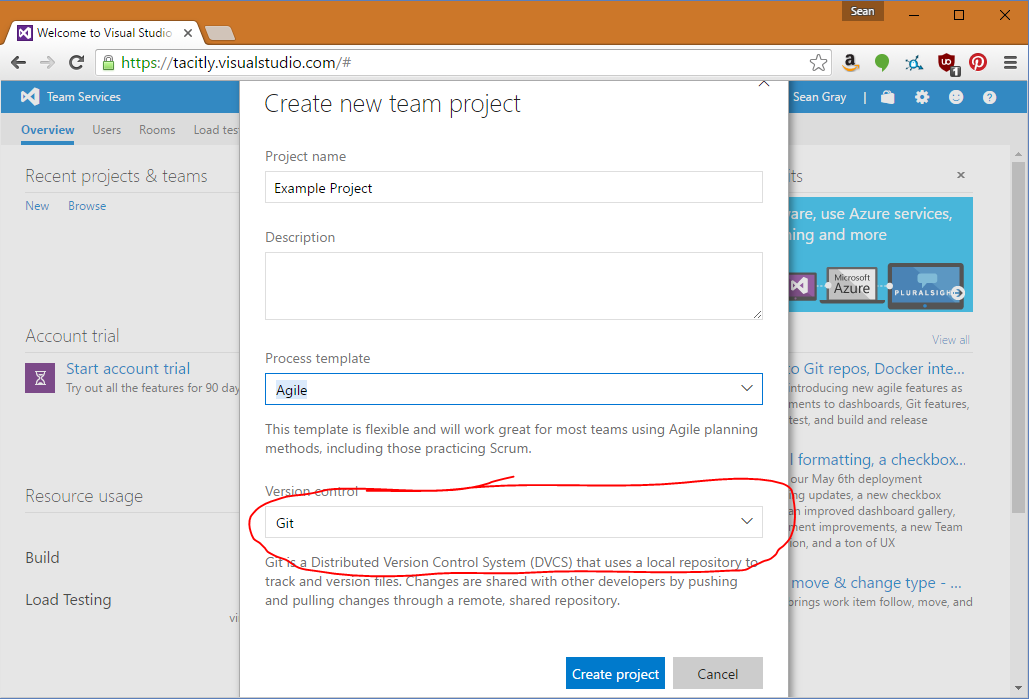Click the Create project button

615,674
